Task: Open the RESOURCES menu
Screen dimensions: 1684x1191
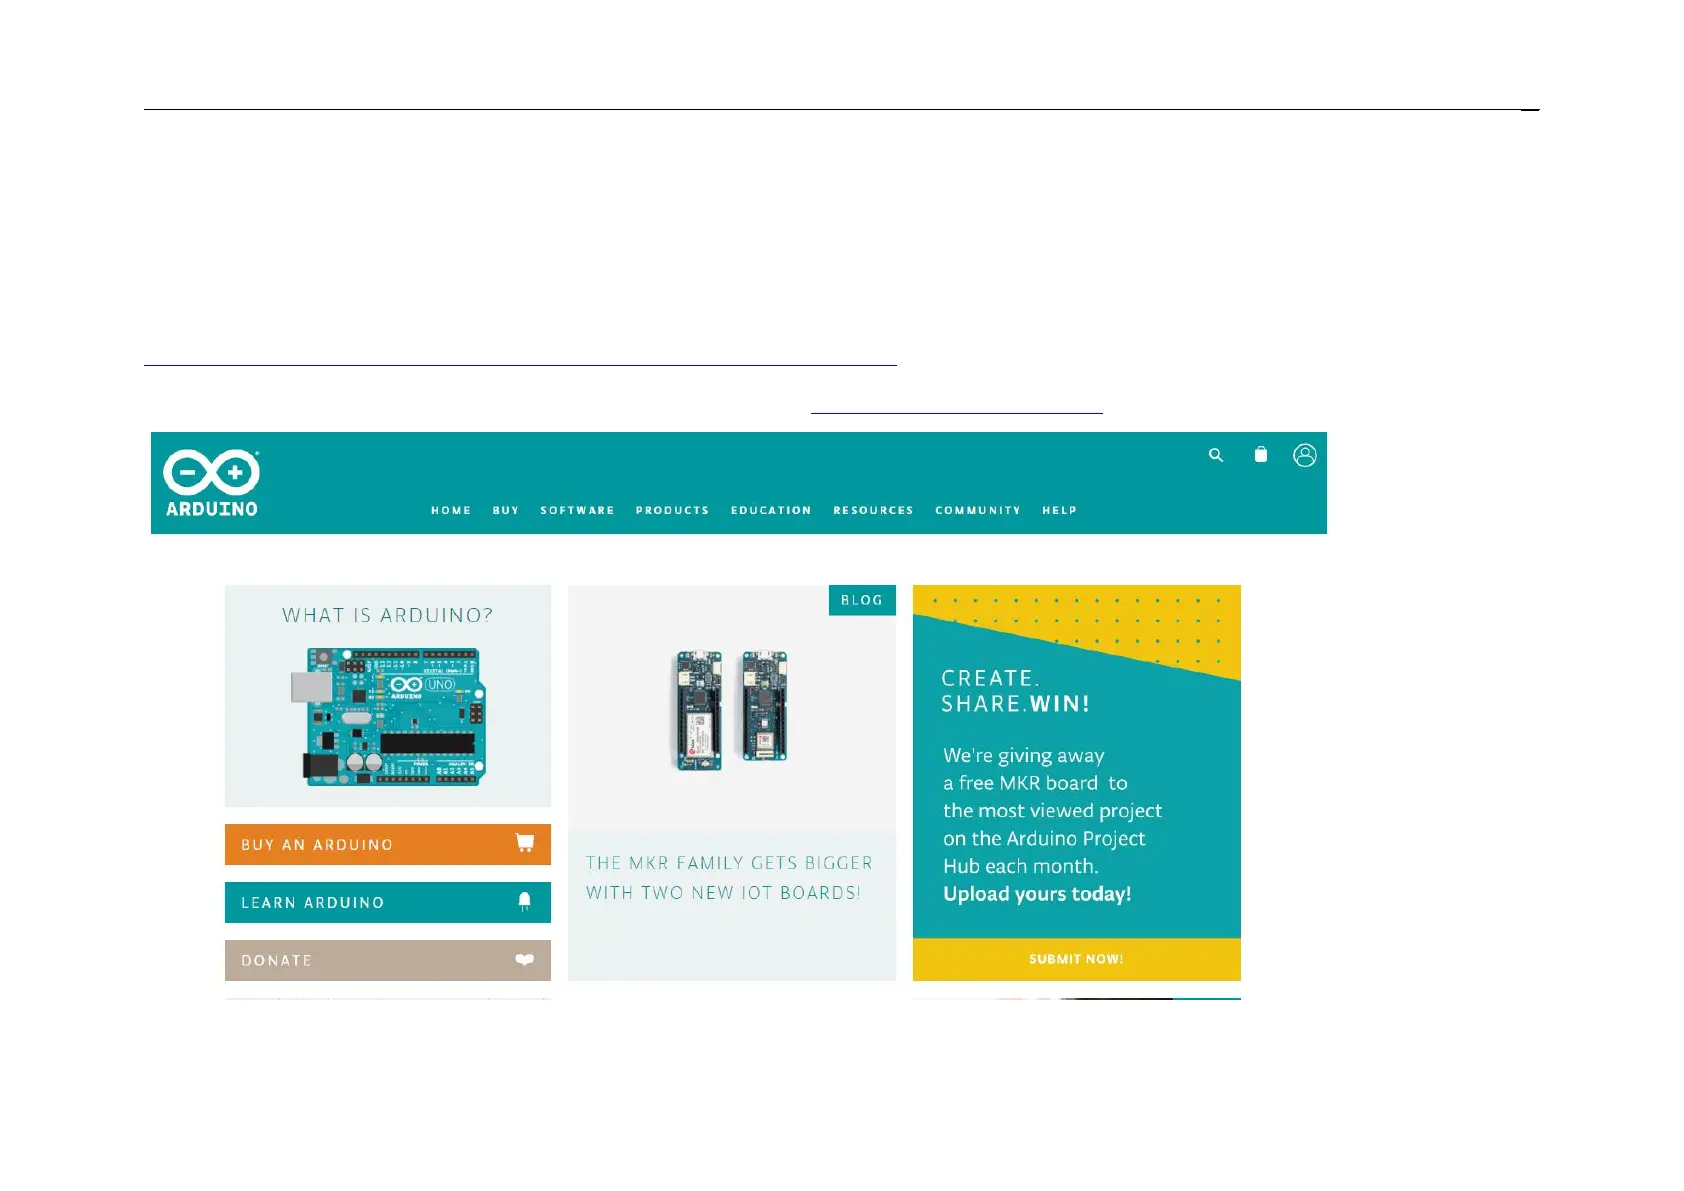Action: point(874,510)
